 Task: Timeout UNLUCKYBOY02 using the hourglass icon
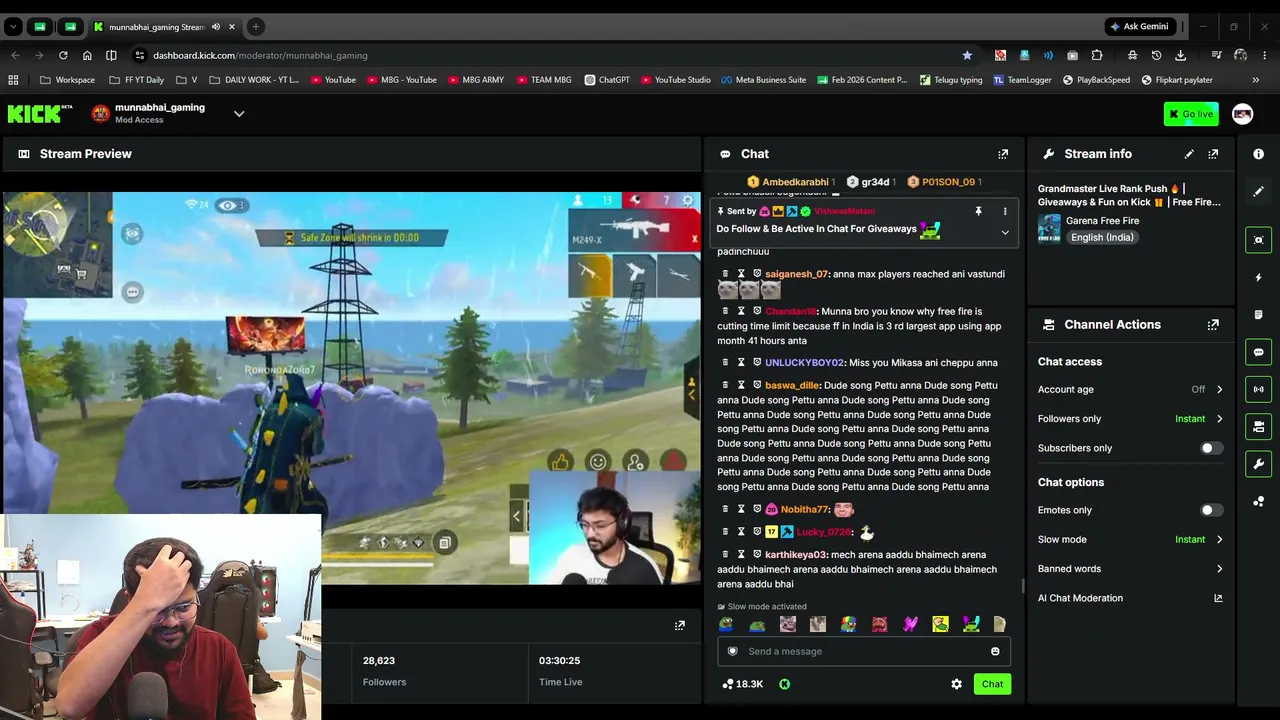tap(741, 363)
